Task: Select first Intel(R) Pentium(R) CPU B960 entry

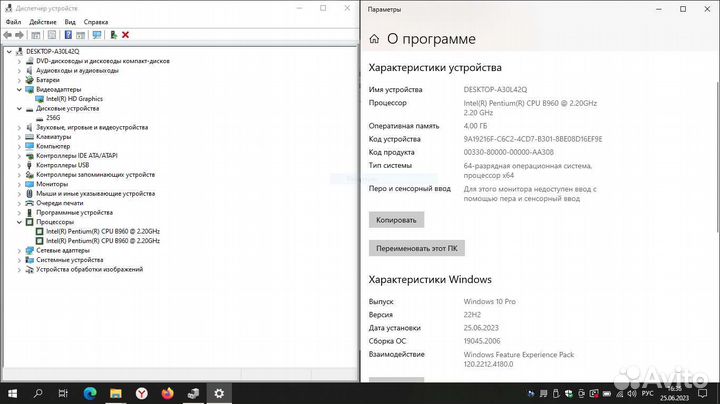Action: point(103,231)
